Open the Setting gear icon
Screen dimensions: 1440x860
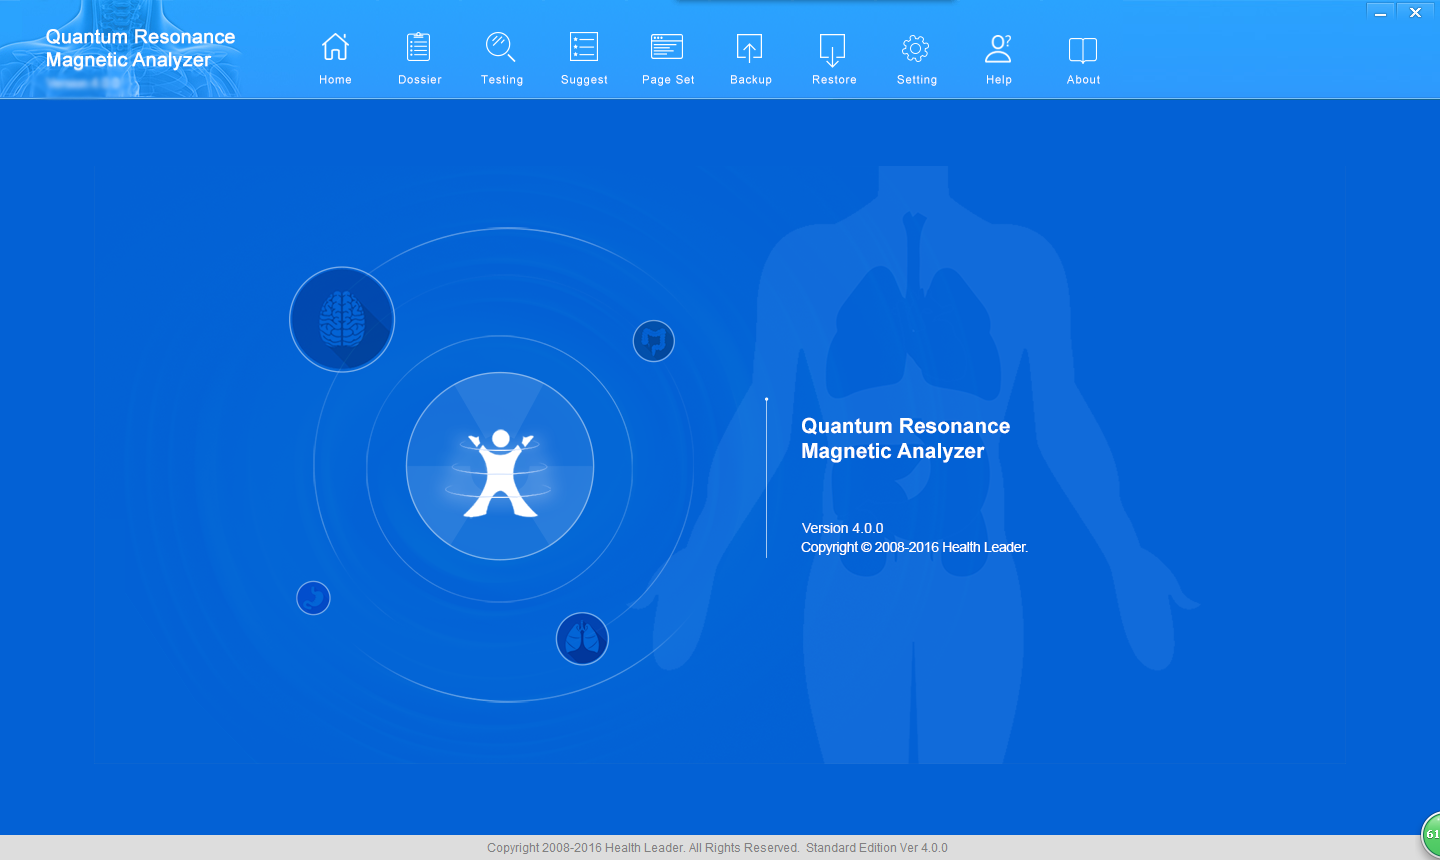[x=916, y=48]
